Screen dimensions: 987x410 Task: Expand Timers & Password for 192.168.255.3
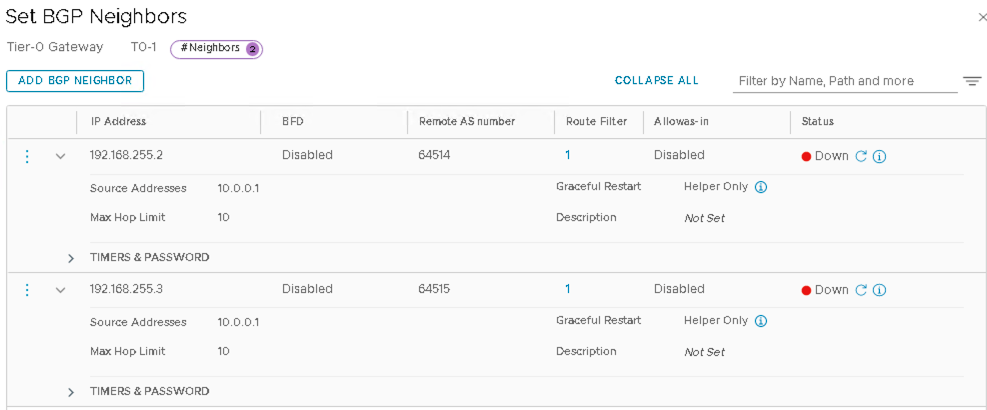pos(71,392)
